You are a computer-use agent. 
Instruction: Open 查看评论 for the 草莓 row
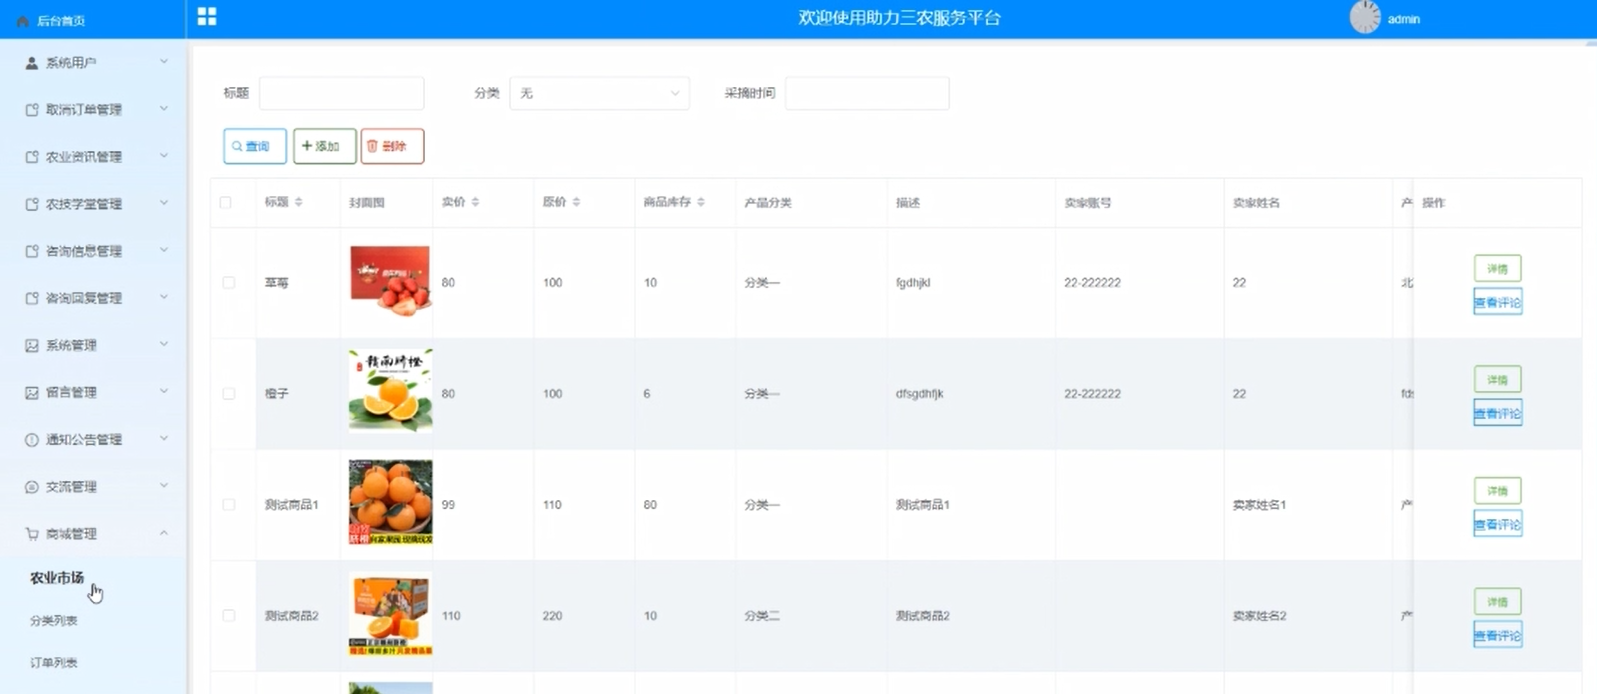click(1497, 302)
